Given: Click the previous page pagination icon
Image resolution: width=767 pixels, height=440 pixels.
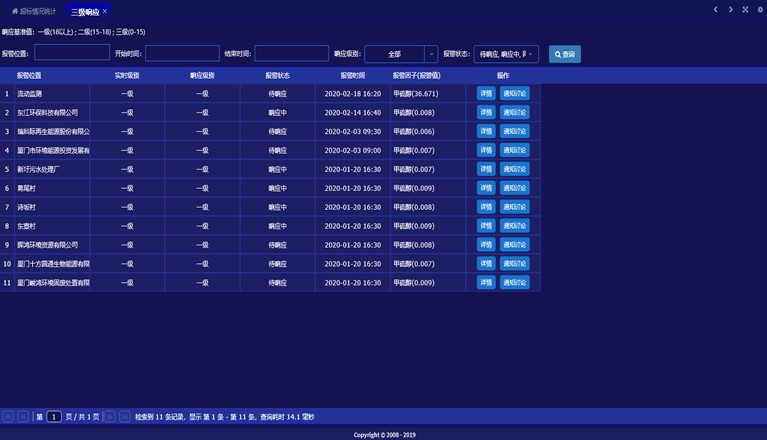Looking at the screenshot, I should [x=23, y=416].
